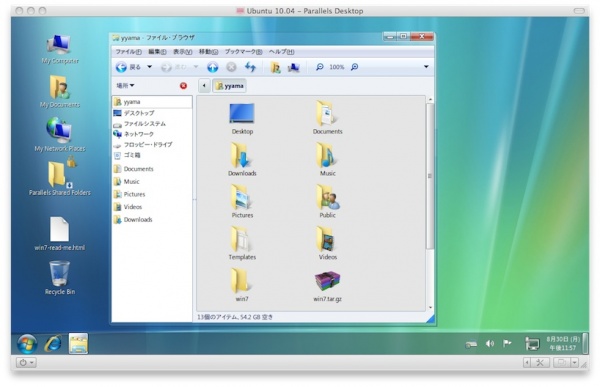Zoom out the file view
600x387 pixels.
coord(320,67)
